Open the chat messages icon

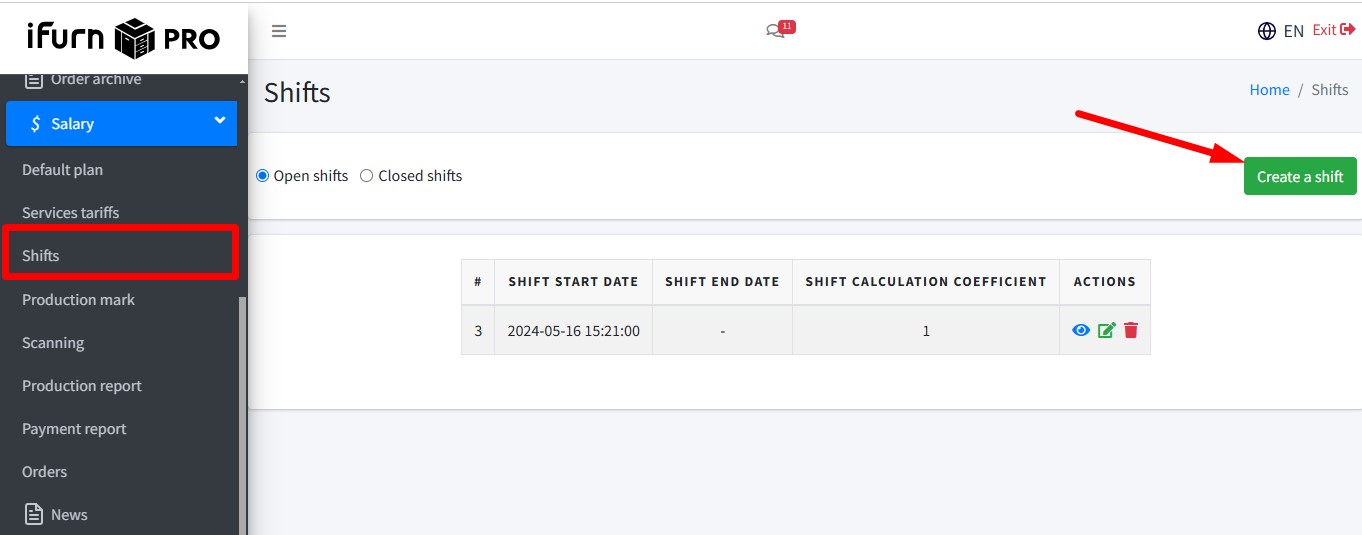(x=775, y=31)
